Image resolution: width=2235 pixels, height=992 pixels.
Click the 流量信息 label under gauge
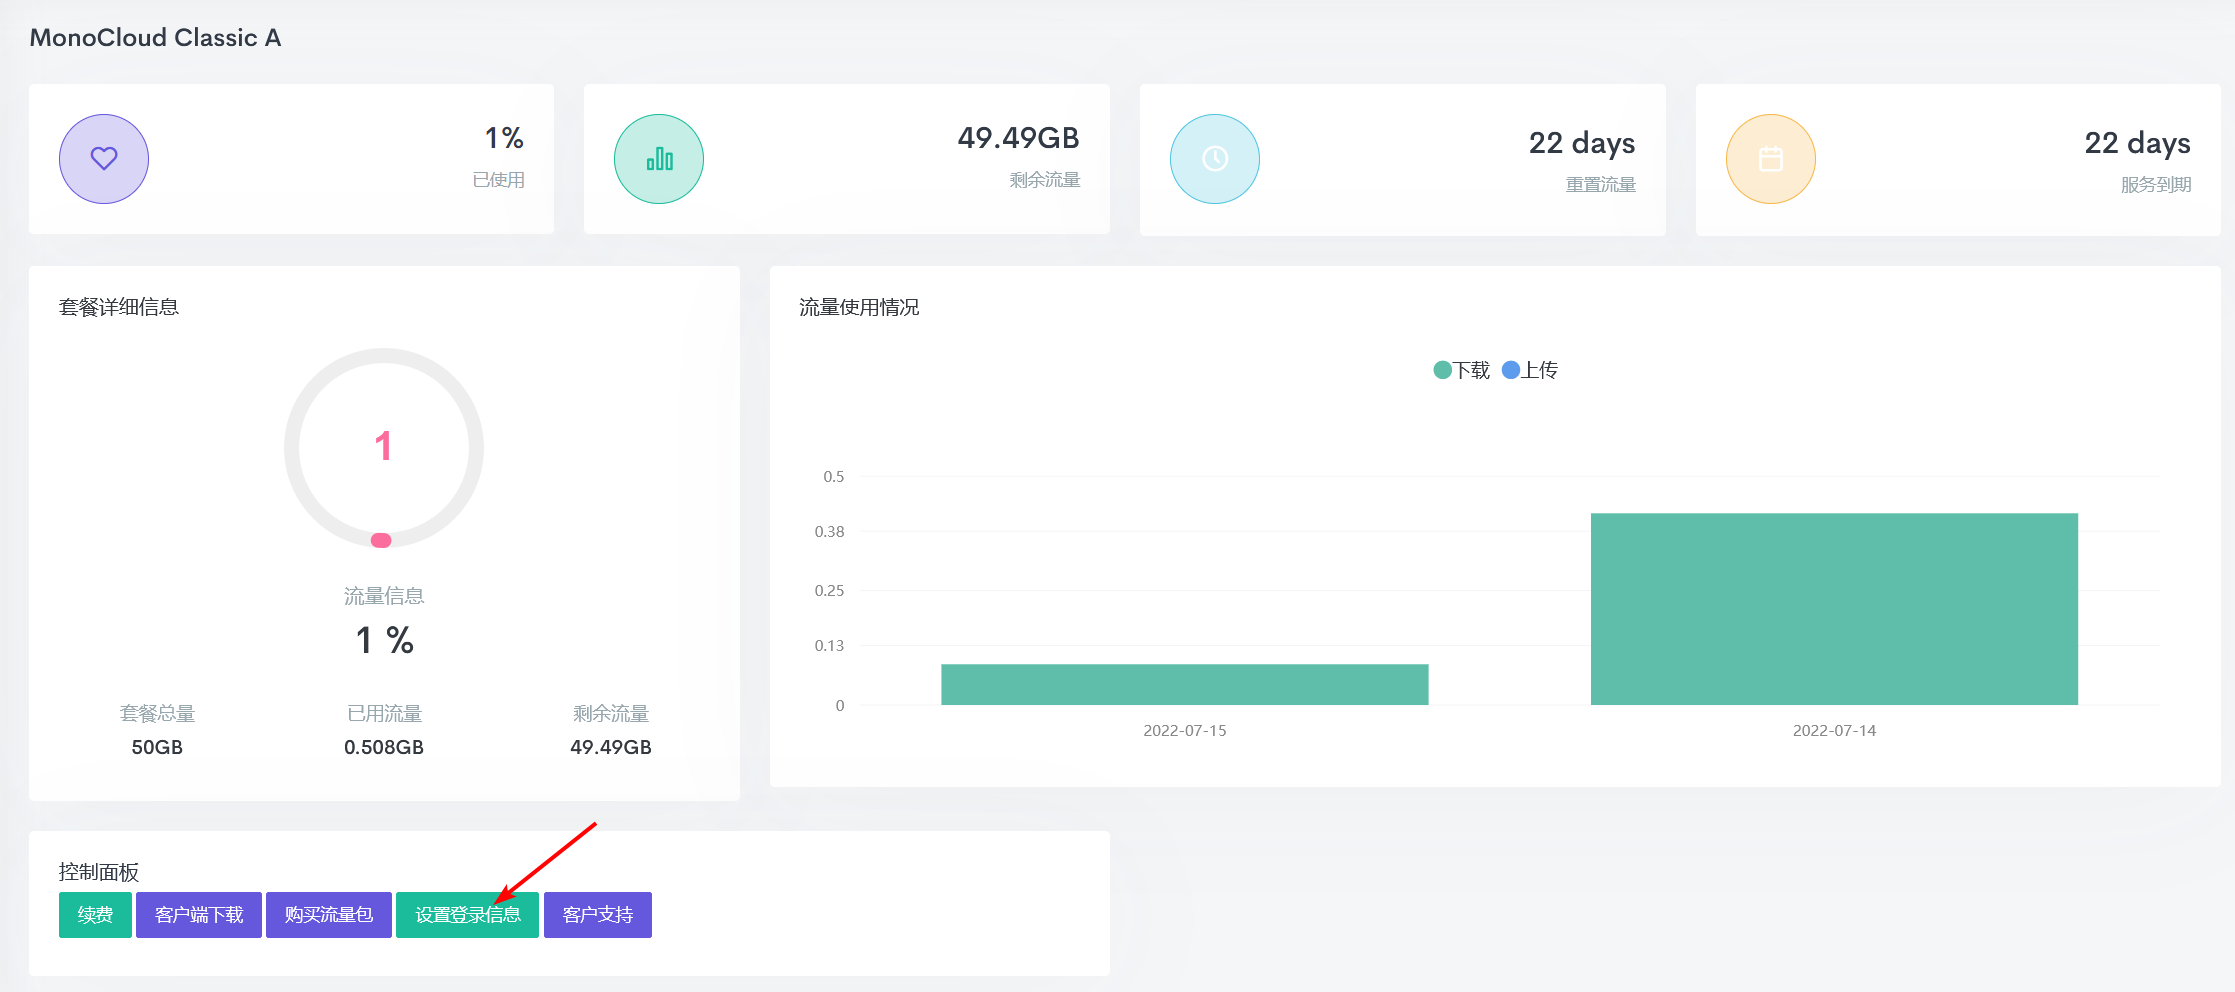pyautogui.click(x=384, y=596)
